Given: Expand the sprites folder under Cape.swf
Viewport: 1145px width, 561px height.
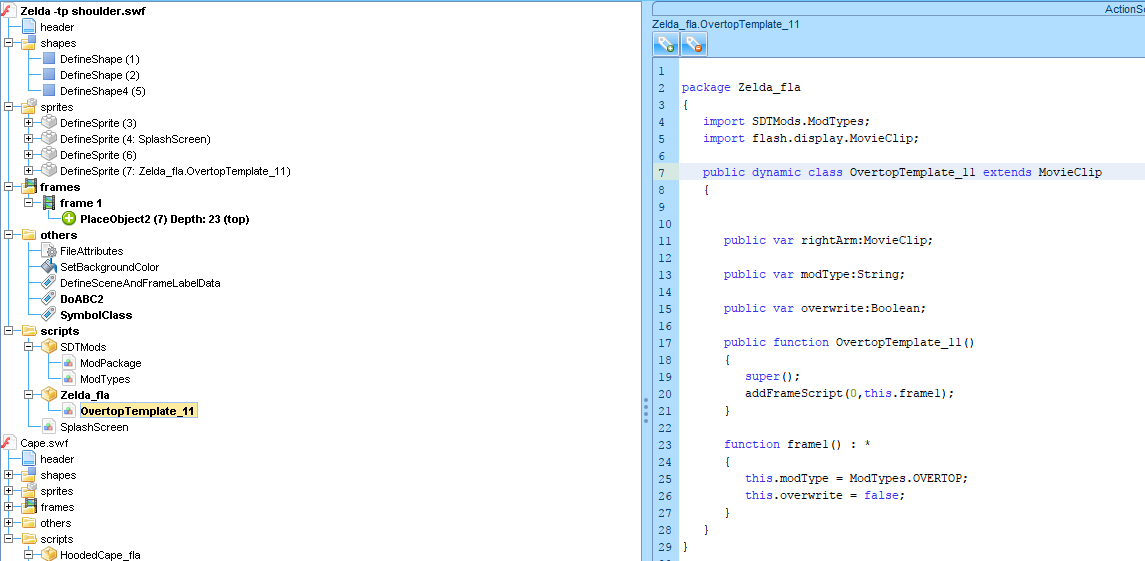Looking at the screenshot, I should (x=9, y=491).
